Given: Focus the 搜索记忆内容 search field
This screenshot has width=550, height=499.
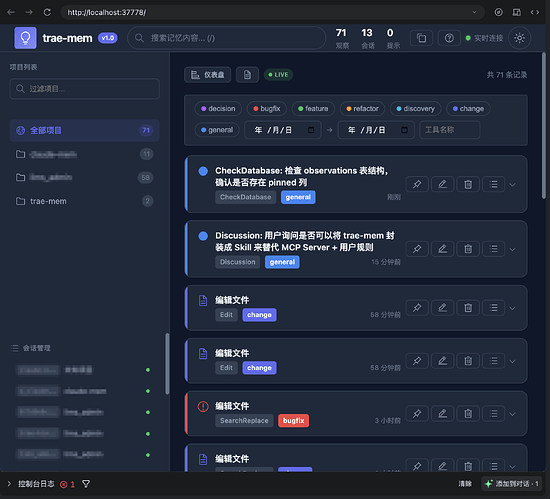Looking at the screenshot, I should 227,38.
